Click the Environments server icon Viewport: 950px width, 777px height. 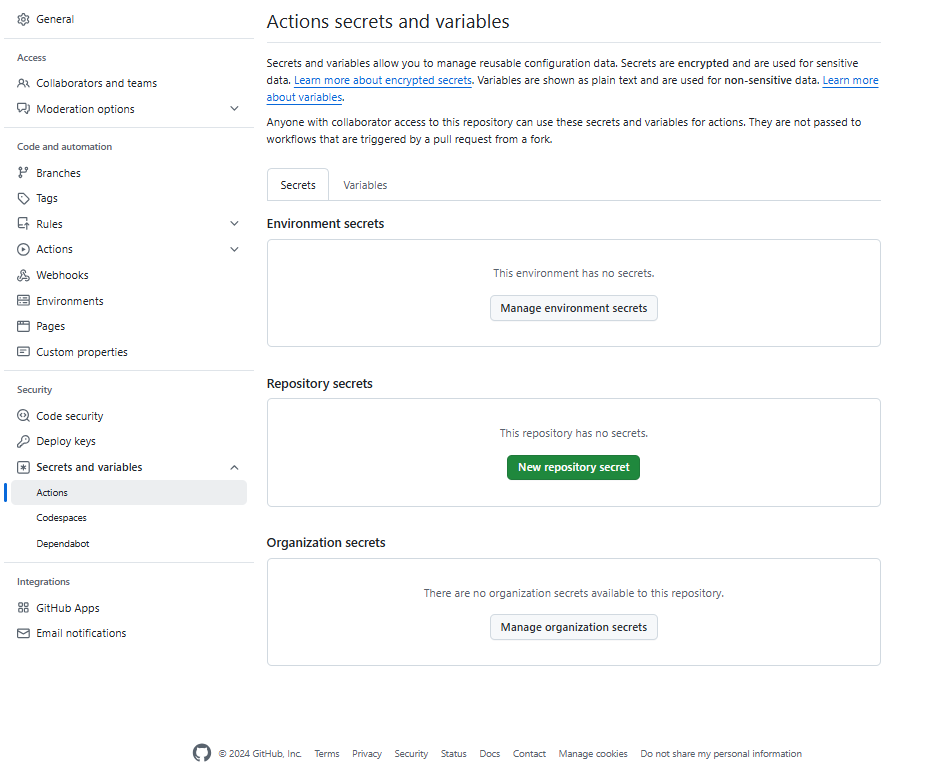click(23, 301)
